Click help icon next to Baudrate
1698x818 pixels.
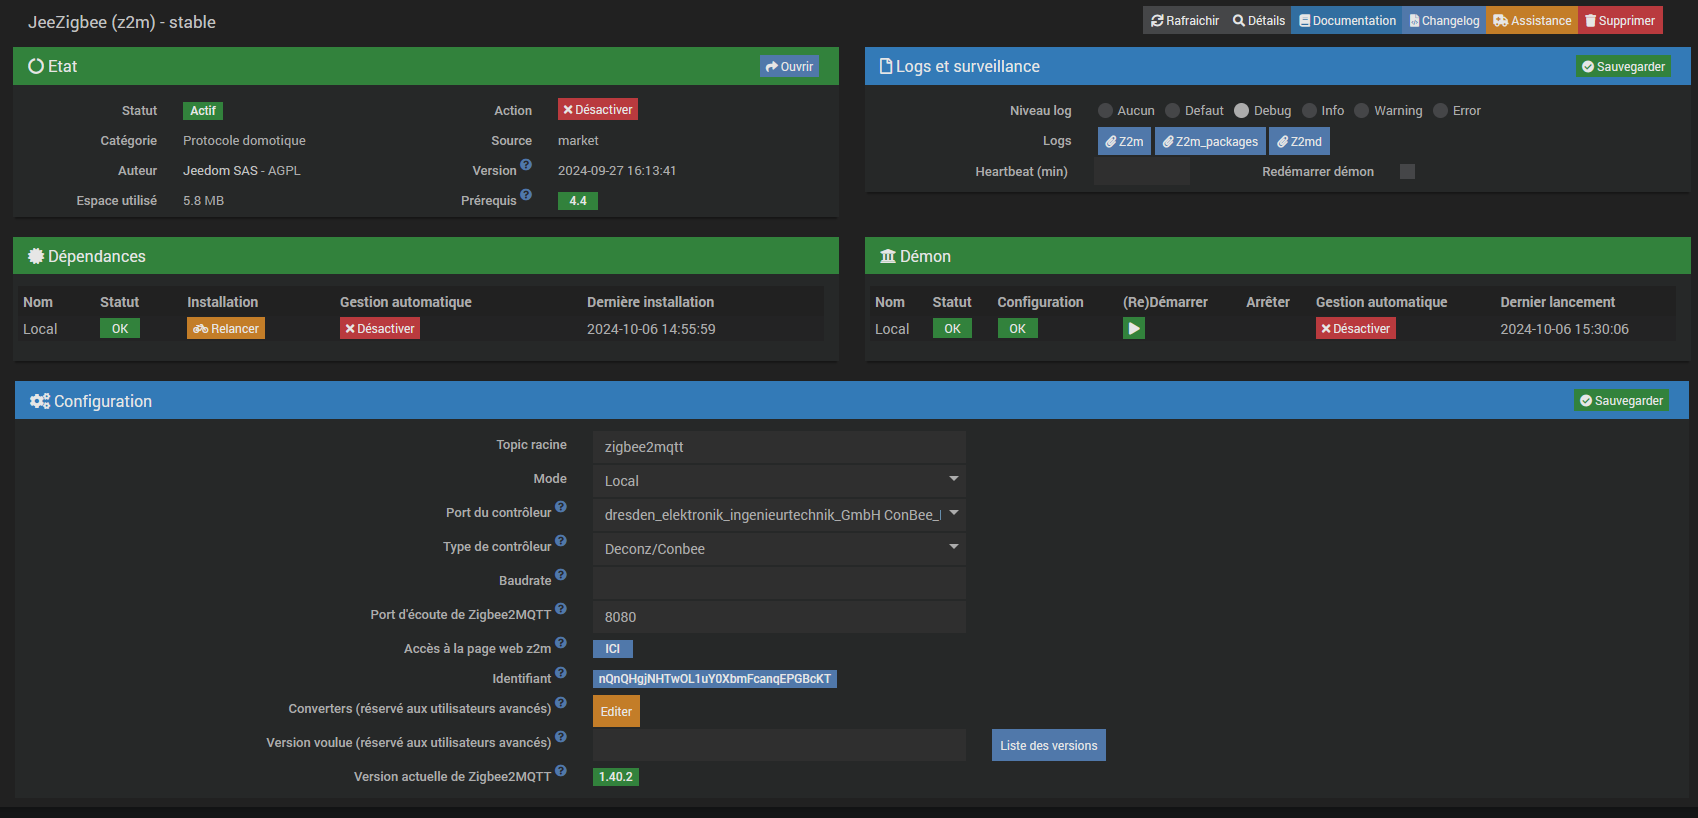tap(561, 575)
